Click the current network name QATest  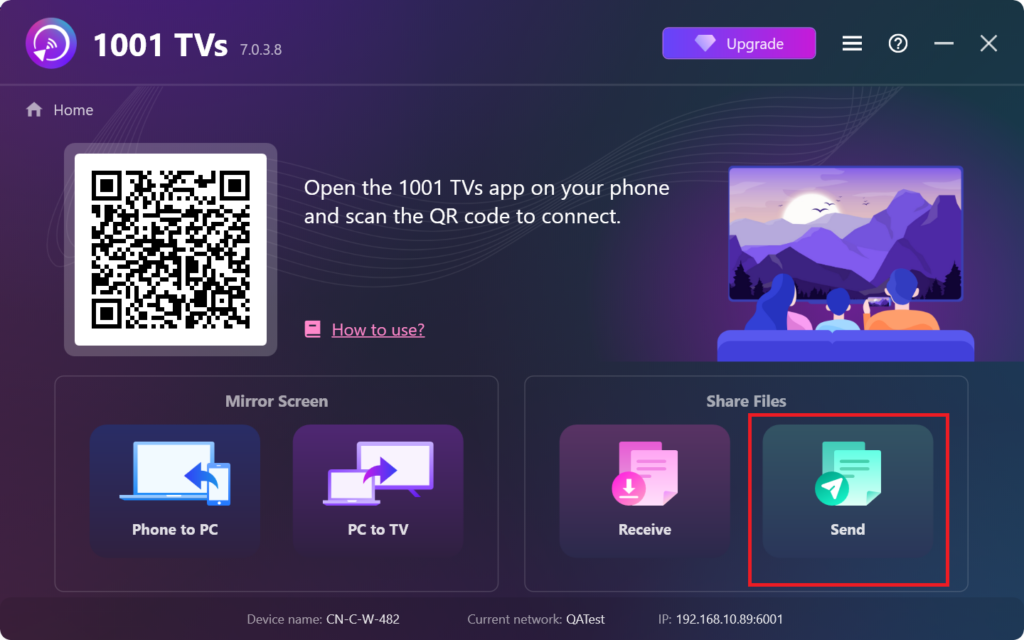[x=585, y=619]
